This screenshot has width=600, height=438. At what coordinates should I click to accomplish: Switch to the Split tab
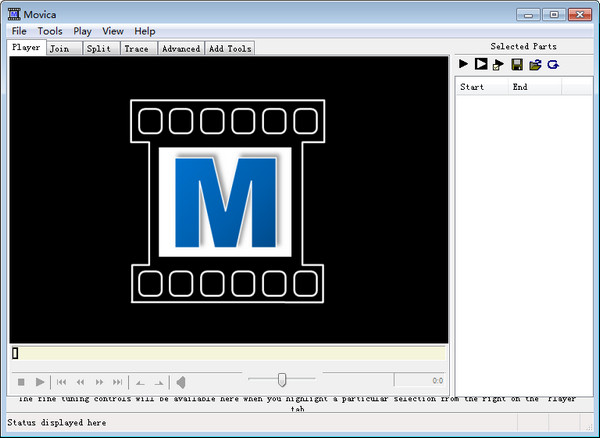click(x=98, y=48)
